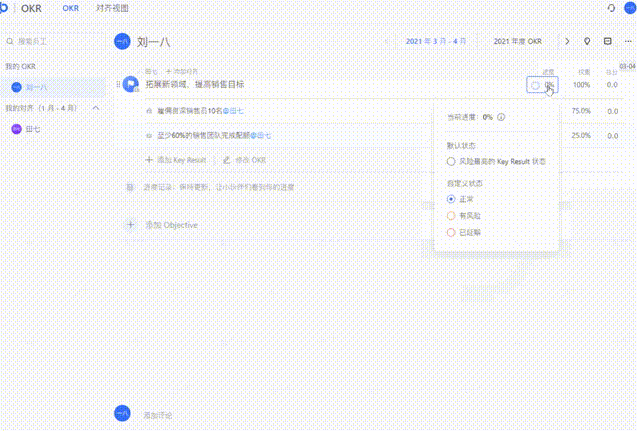Viewport: 637px width, 431px height.
Task: Click 添加 Objective
Action: [171, 225]
